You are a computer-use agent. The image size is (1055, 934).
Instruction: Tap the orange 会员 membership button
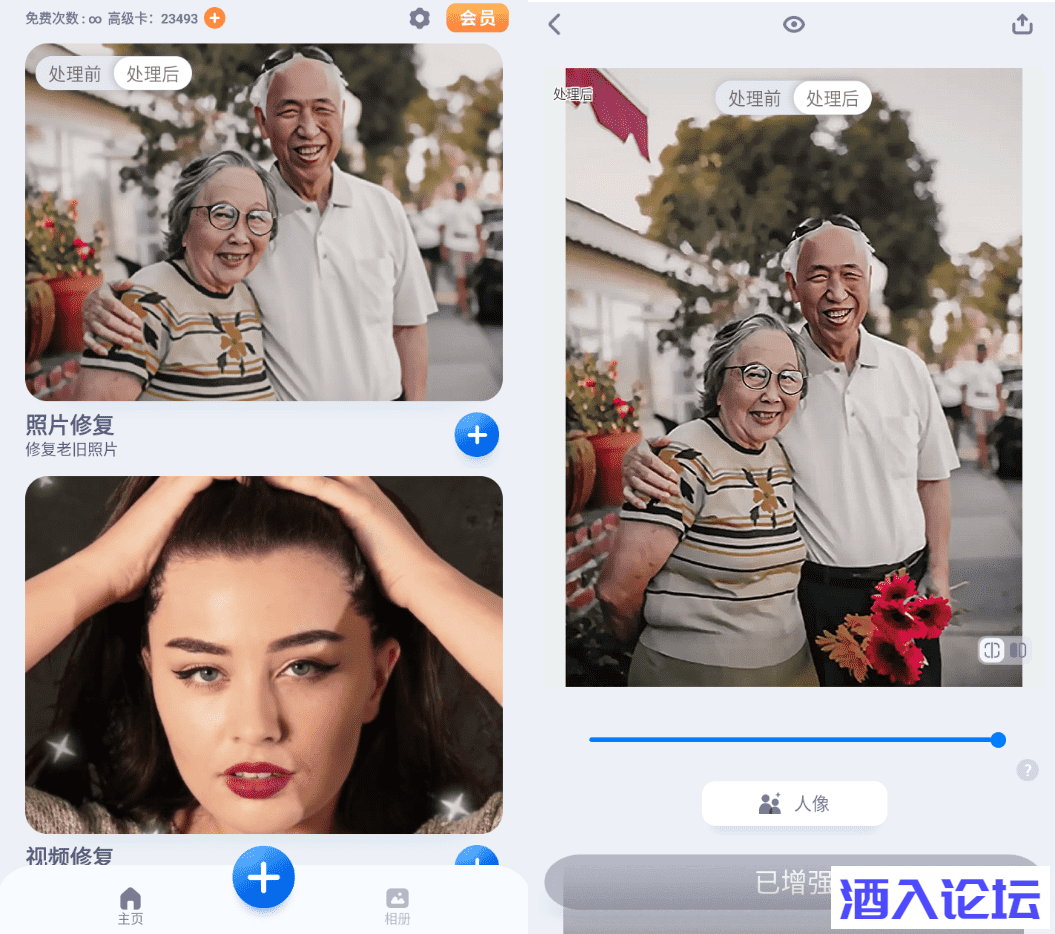(477, 18)
